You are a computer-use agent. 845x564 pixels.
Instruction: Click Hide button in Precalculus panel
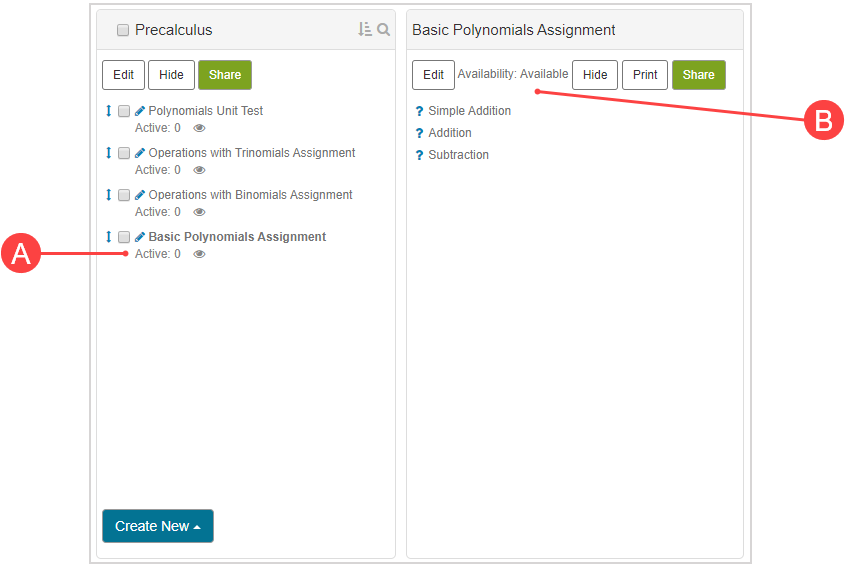click(x=171, y=75)
